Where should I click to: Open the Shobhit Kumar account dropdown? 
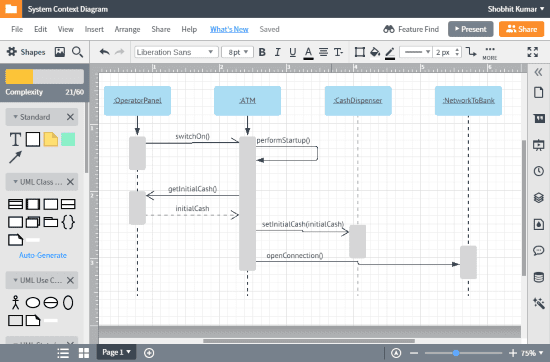[x=515, y=9]
